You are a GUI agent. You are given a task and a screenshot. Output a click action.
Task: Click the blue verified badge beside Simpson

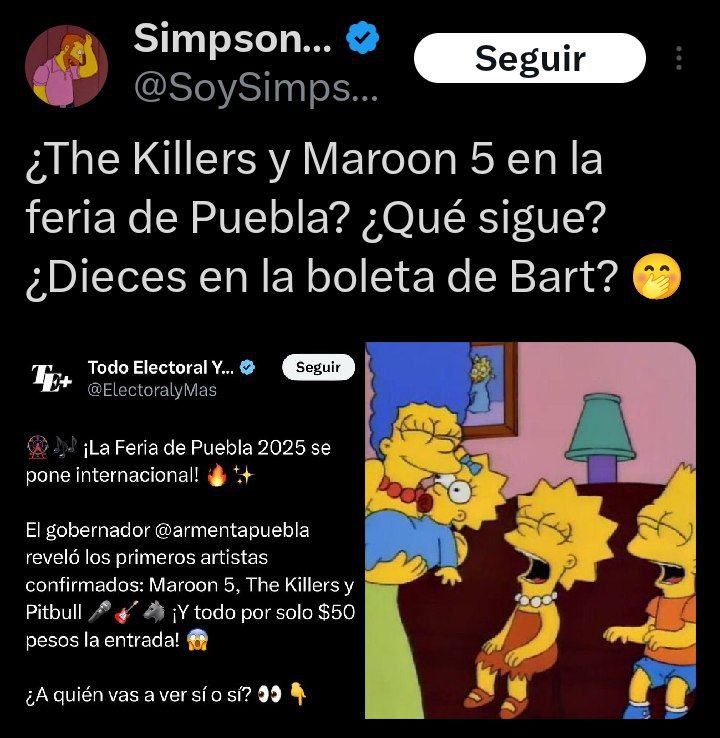point(362,38)
